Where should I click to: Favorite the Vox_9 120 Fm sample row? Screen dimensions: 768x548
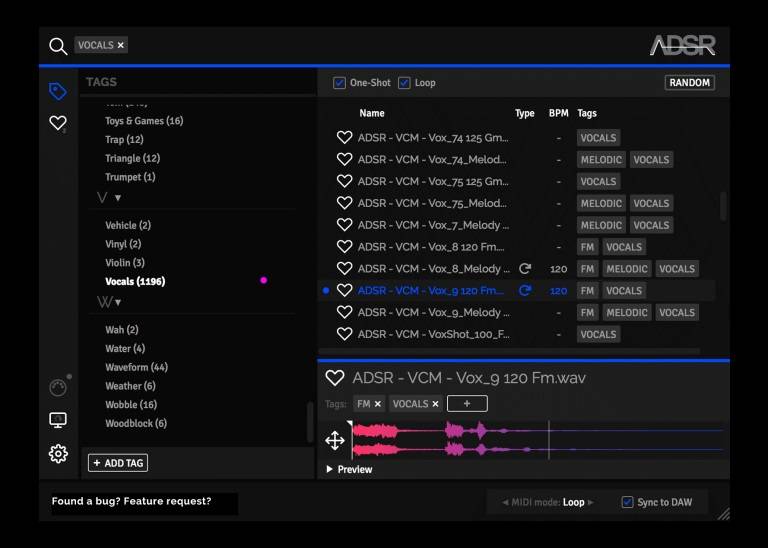coord(344,291)
